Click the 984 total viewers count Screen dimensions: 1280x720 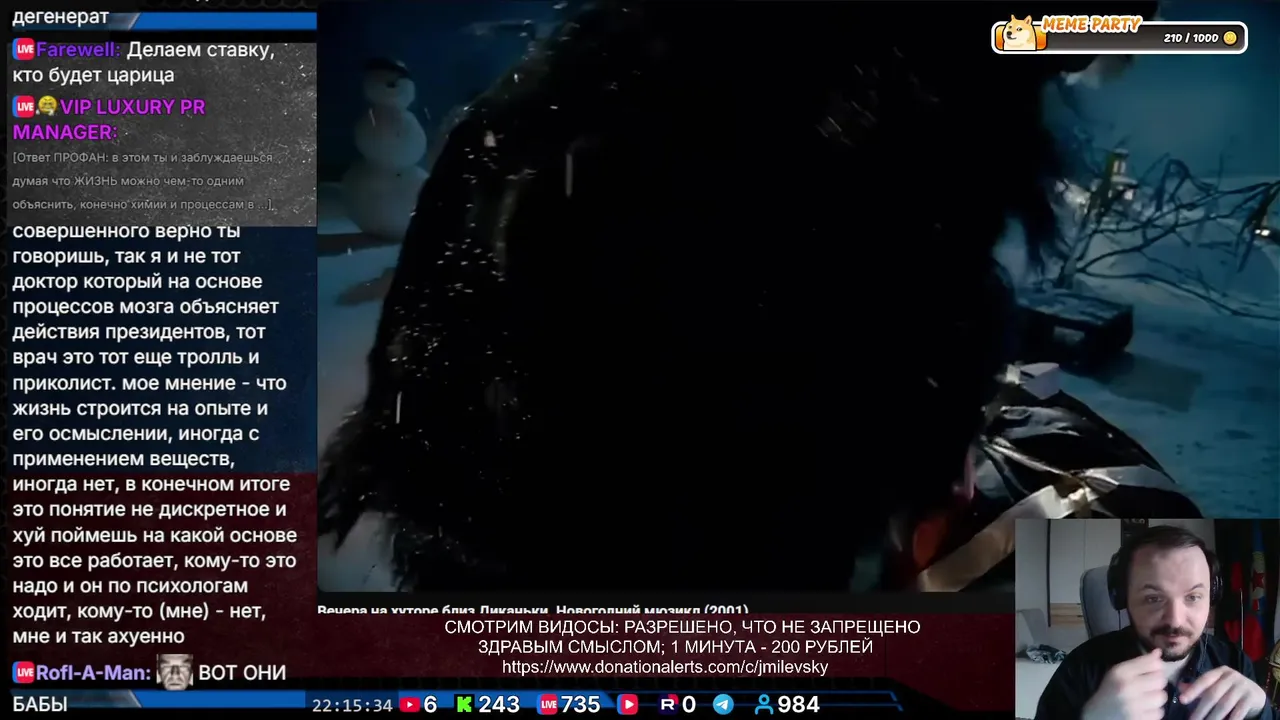point(798,705)
